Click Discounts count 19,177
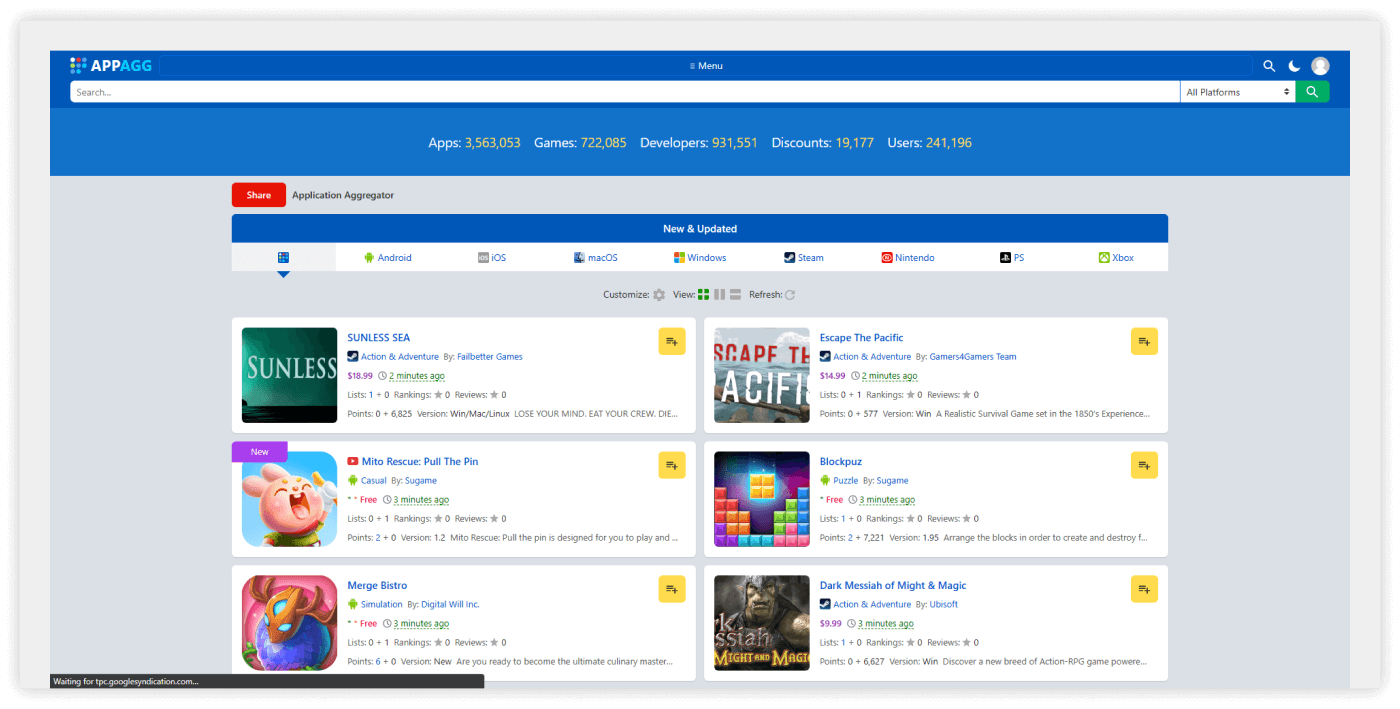Viewport: 1400px width, 709px height. [x=855, y=143]
